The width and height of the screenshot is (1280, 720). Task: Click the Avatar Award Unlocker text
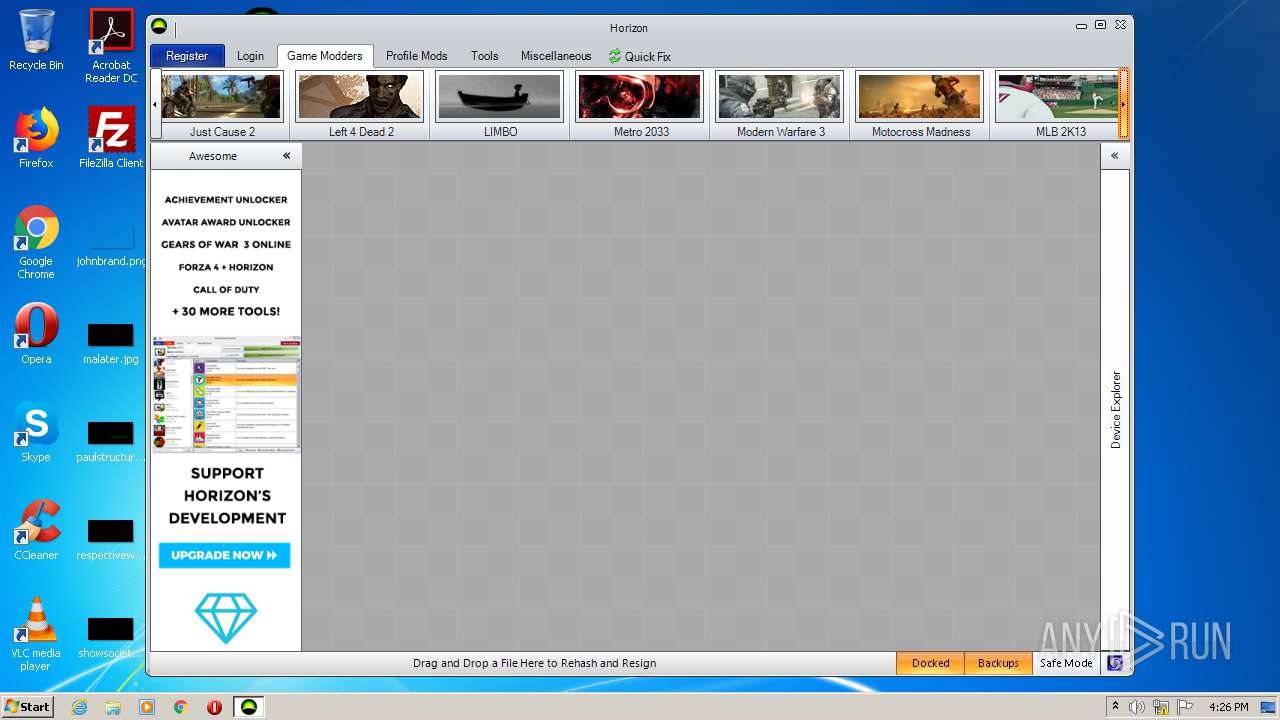(226, 222)
